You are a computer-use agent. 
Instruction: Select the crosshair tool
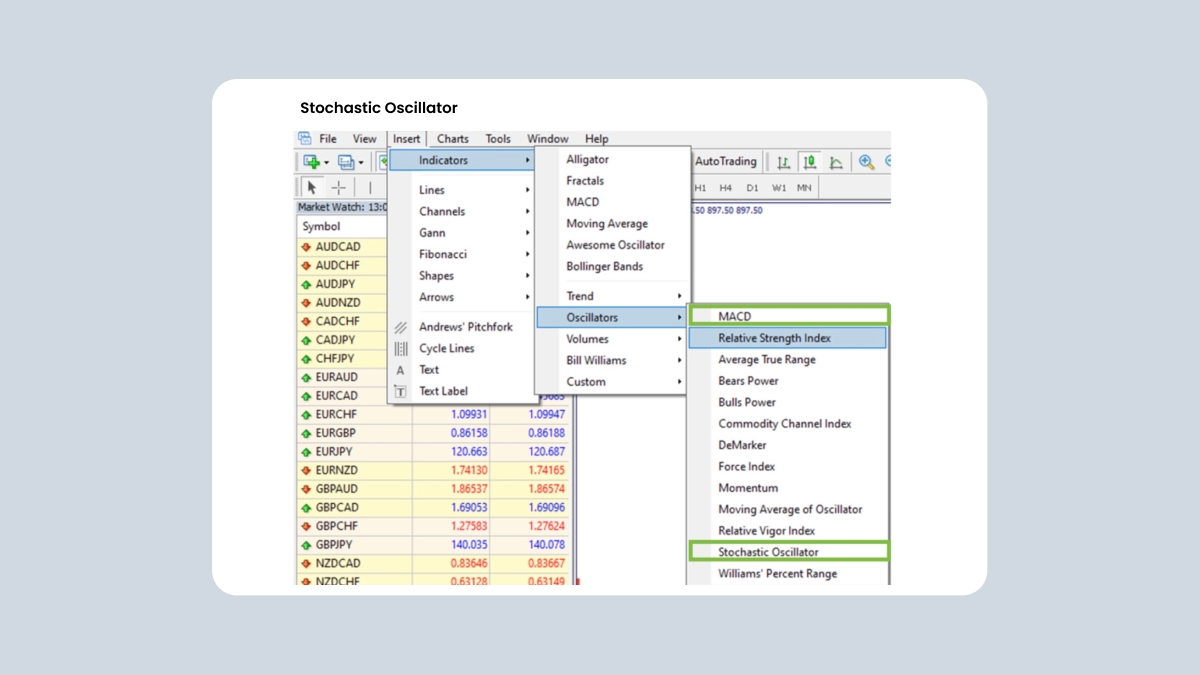[339, 187]
